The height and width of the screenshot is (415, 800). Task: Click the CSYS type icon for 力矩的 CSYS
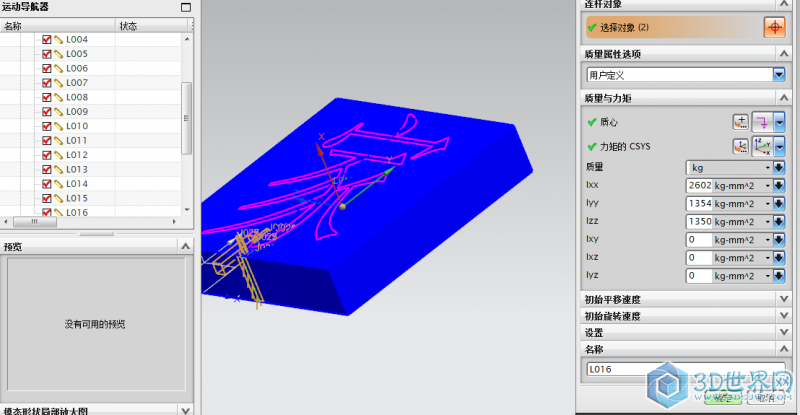coord(763,147)
